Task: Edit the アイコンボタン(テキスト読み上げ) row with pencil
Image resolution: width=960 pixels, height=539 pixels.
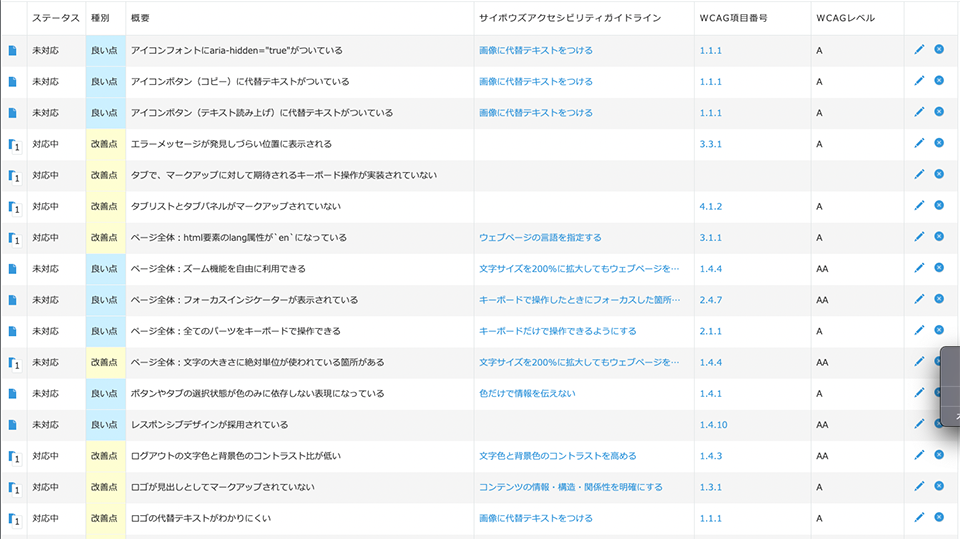Action: (x=919, y=112)
